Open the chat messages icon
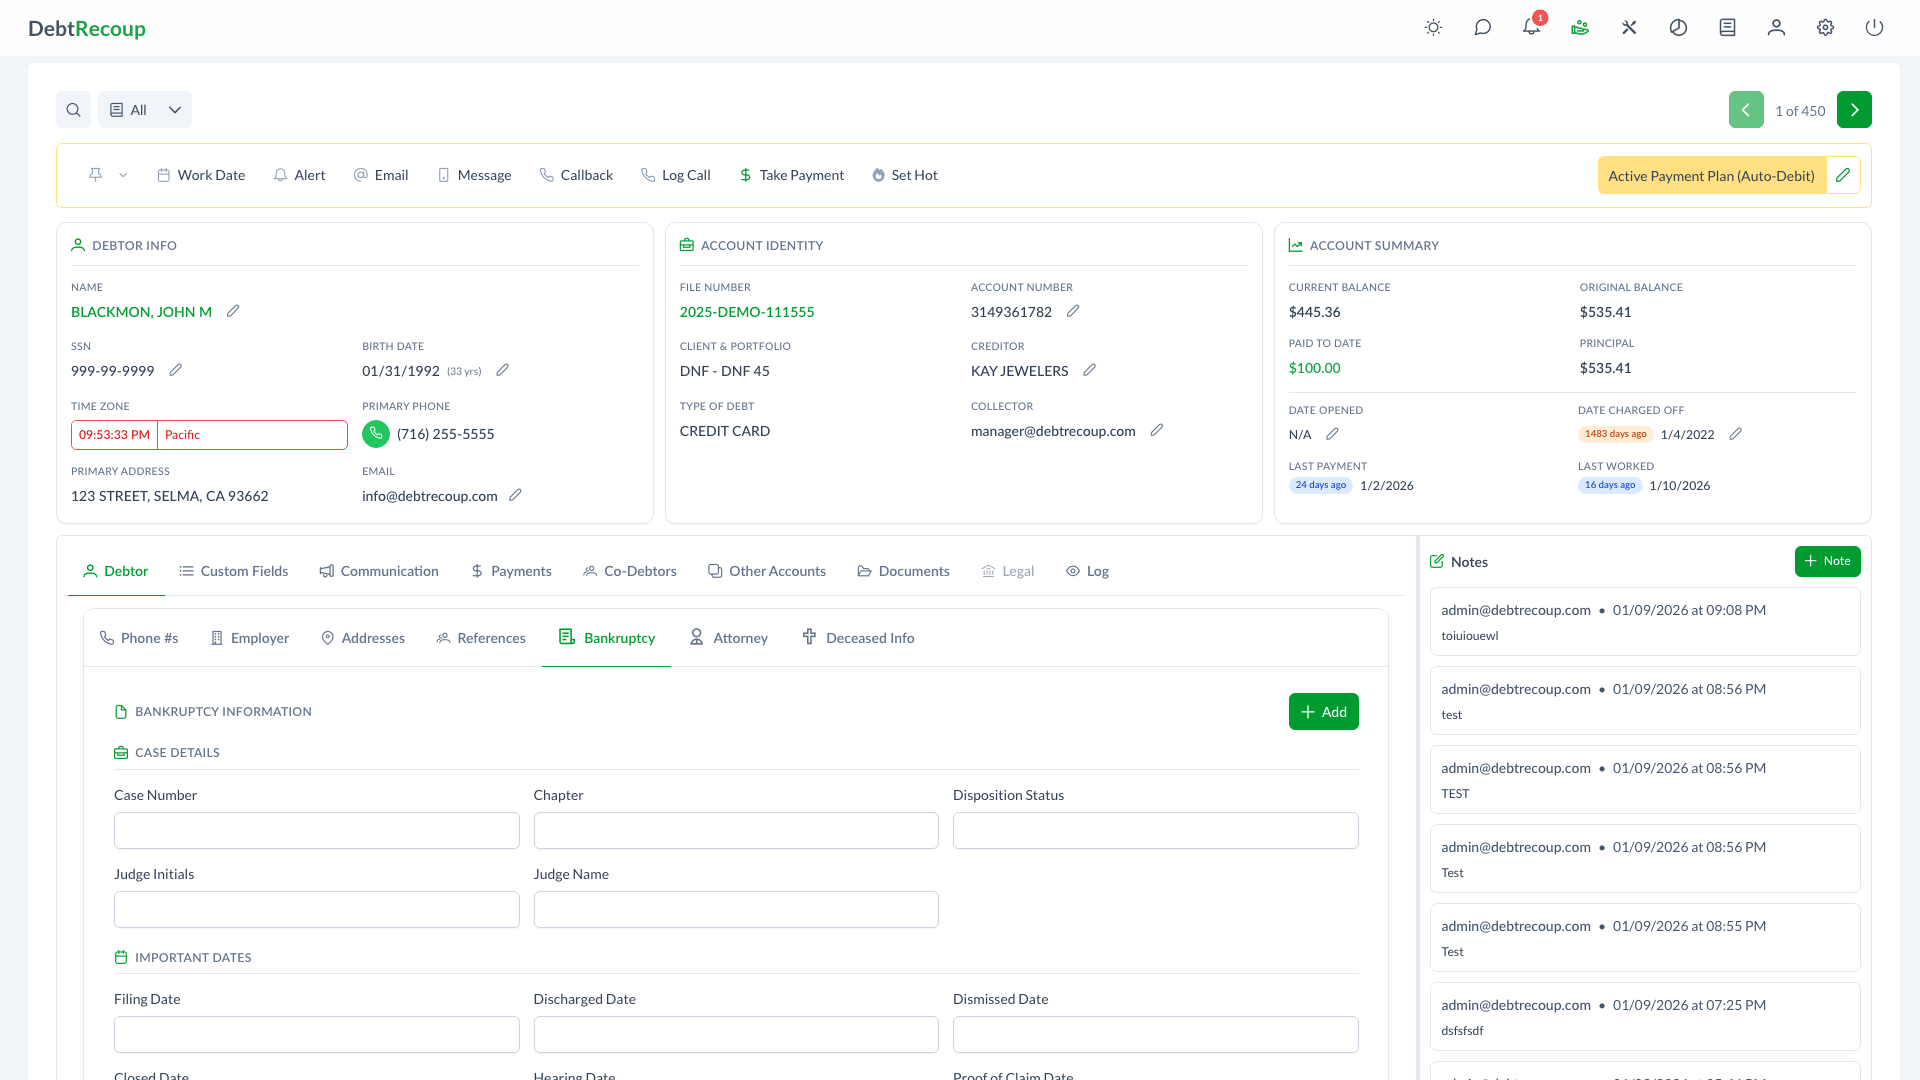This screenshot has height=1080, width=1920. point(1482,28)
